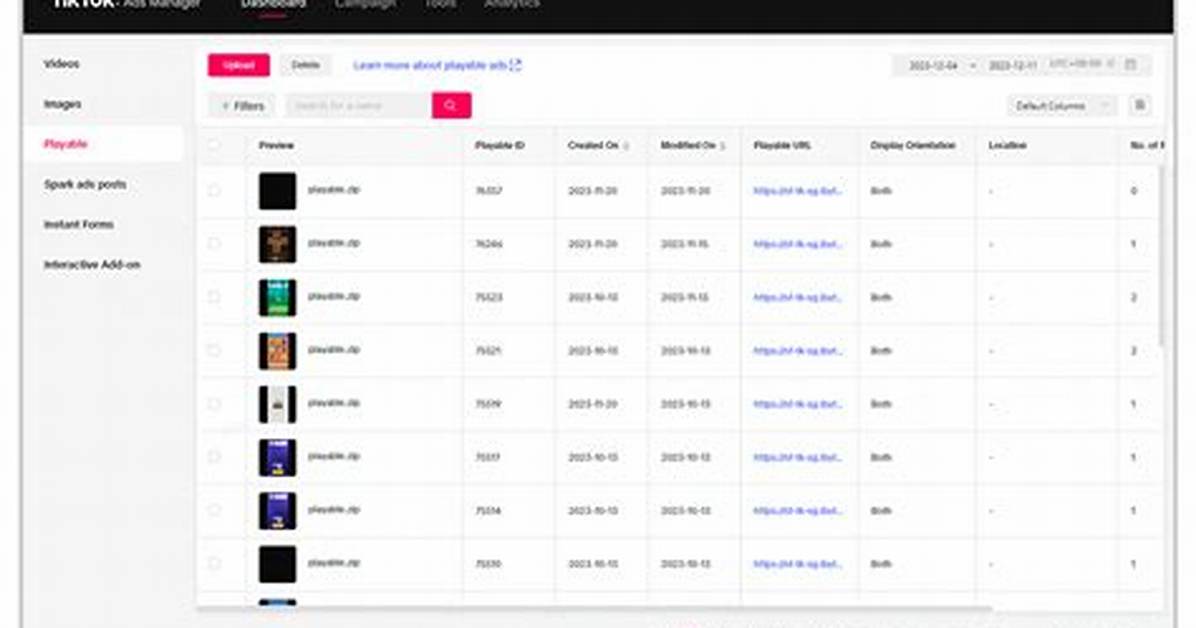Click the Search for a name field
The width and height of the screenshot is (1196, 628).
tap(358, 105)
